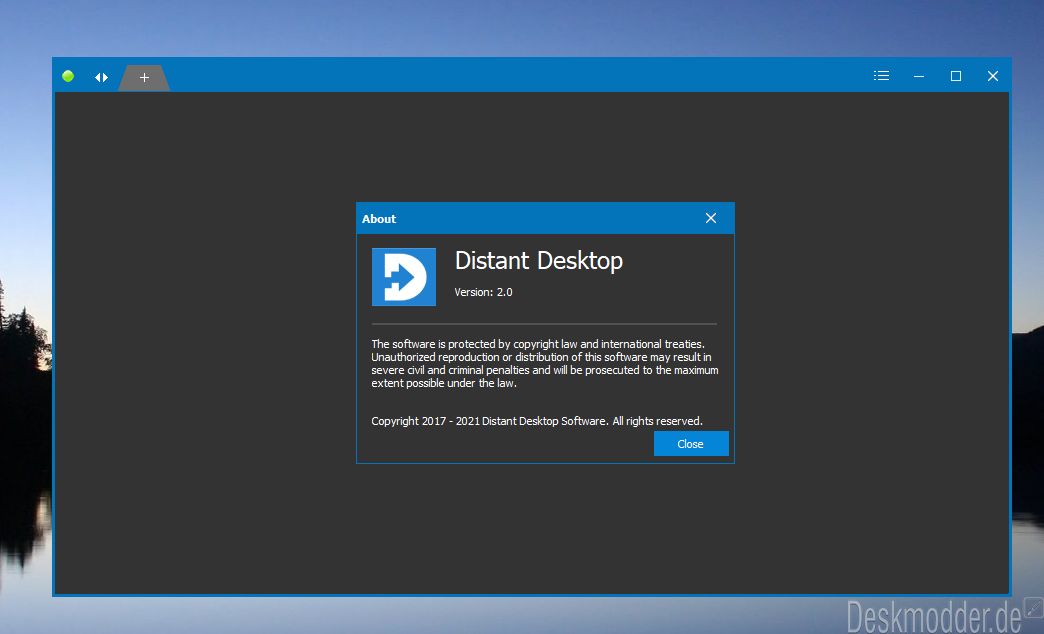
Task: Select the Version: 2.0 label
Action: (483, 292)
